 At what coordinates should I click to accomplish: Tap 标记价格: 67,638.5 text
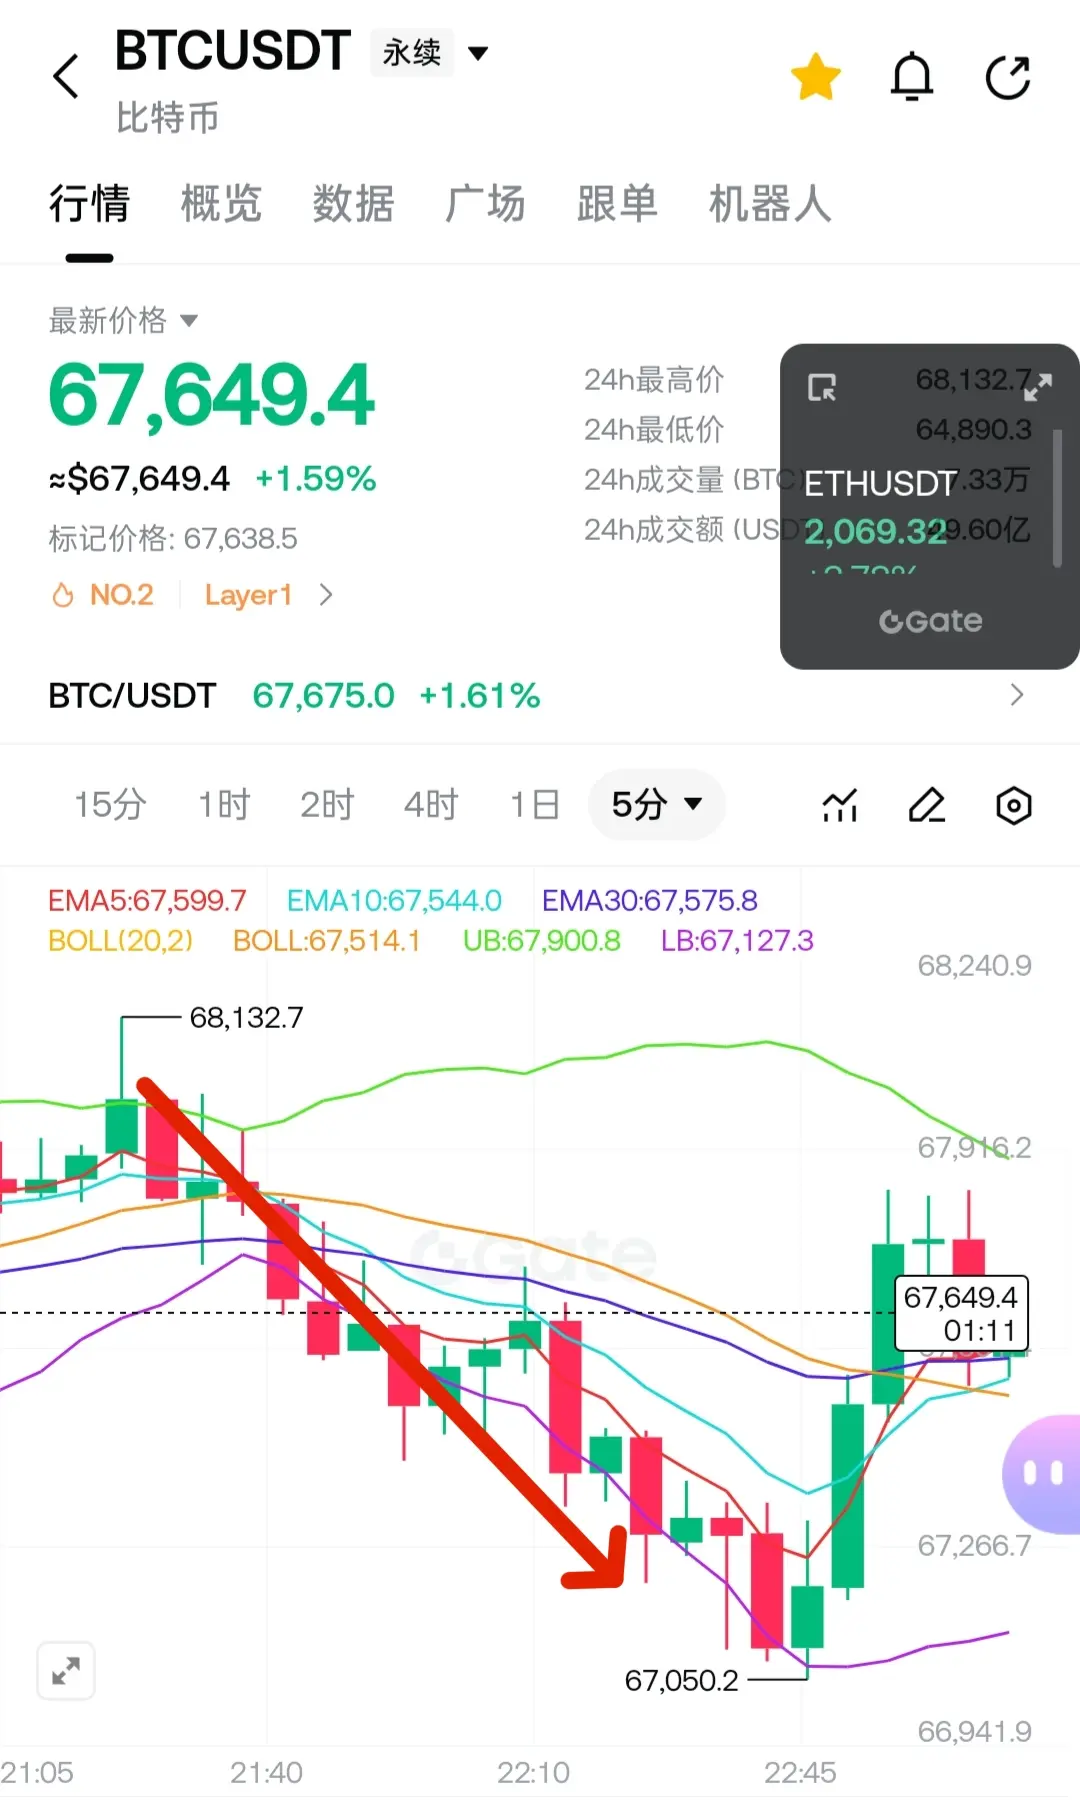pyautogui.click(x=173, y=539)
